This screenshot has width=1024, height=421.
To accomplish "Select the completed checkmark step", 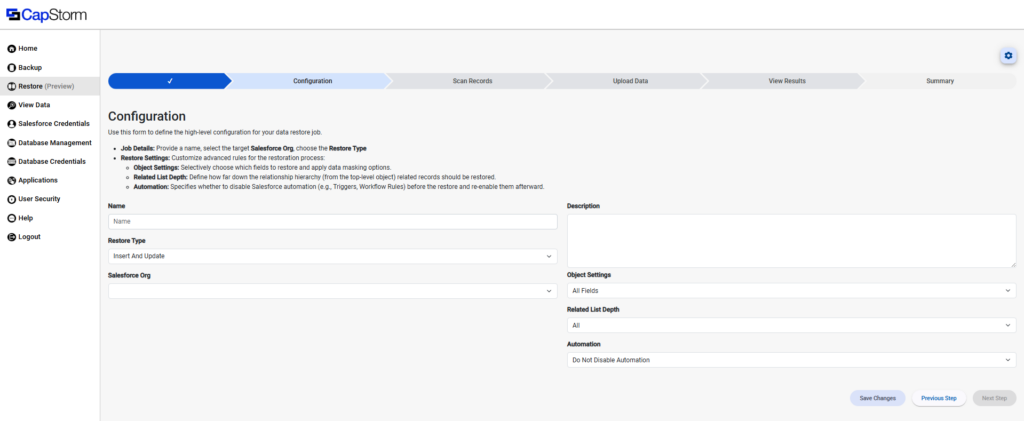I will point(170,81).
